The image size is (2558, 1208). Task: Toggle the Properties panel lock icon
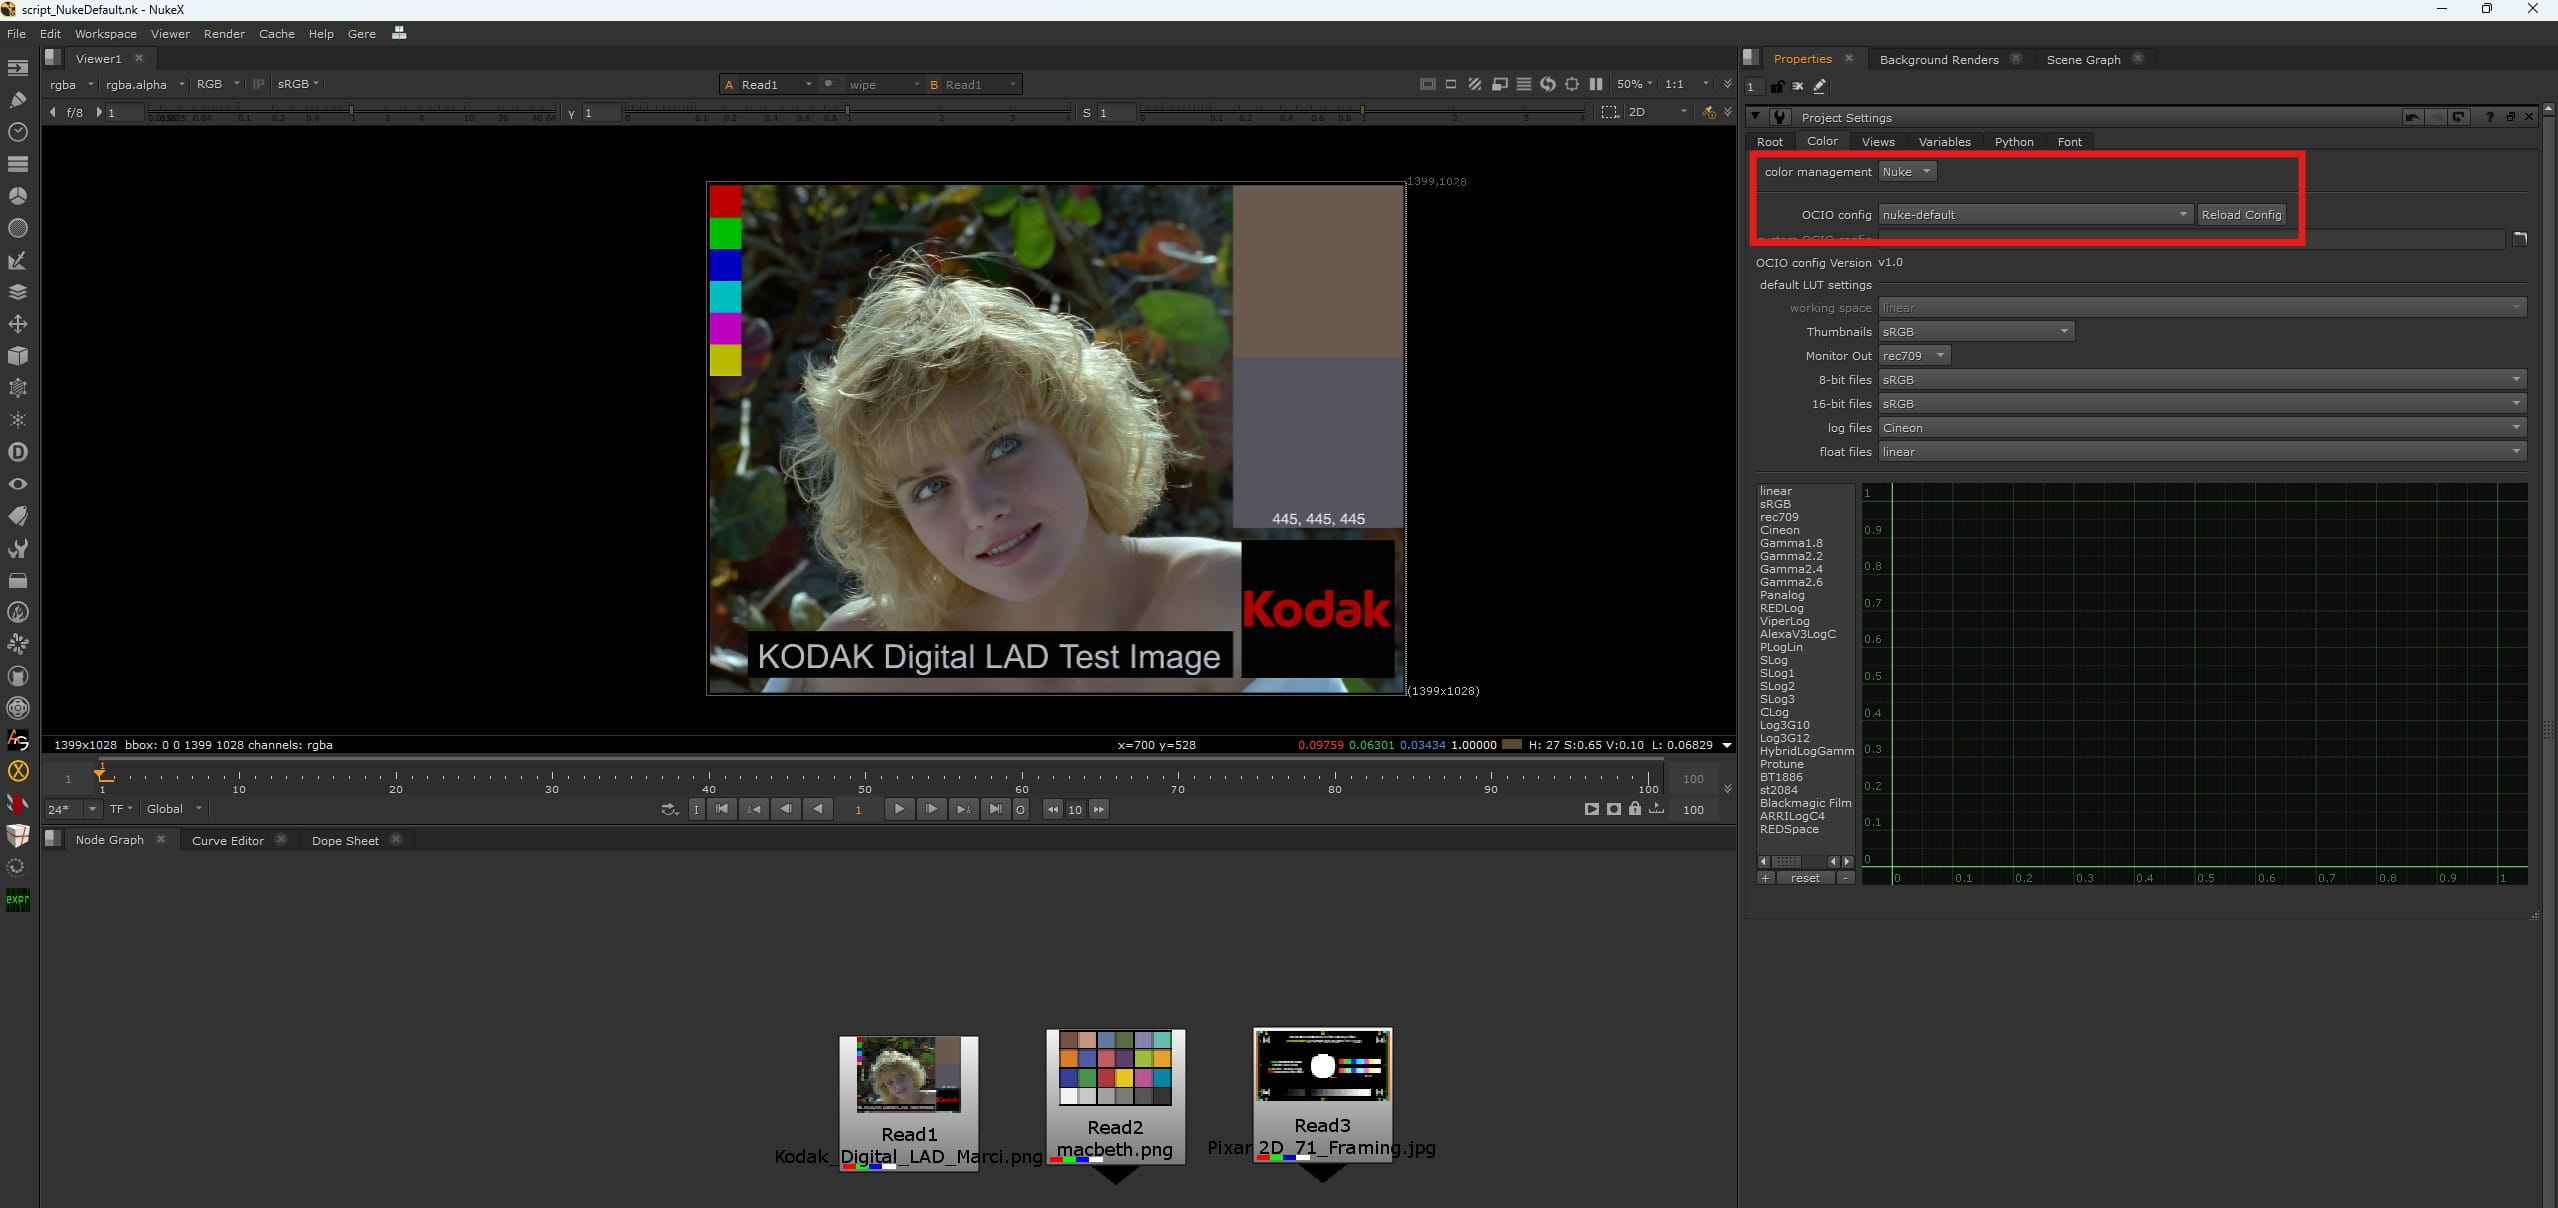pyautogui.click(x=1777, y=86)
